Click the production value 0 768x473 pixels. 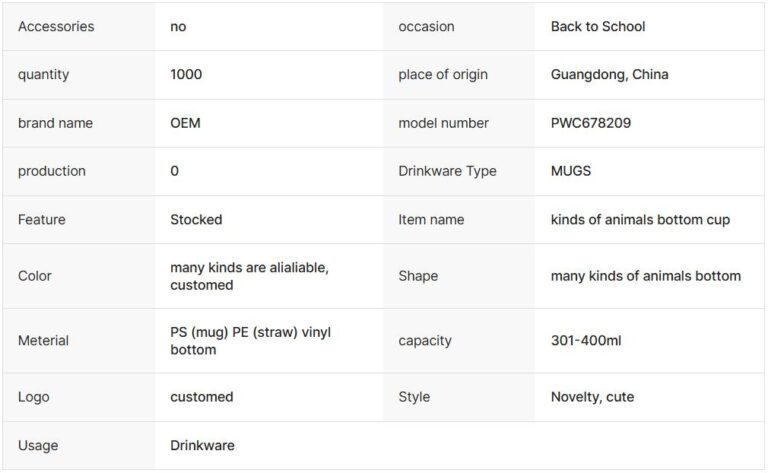pos(175,171)
